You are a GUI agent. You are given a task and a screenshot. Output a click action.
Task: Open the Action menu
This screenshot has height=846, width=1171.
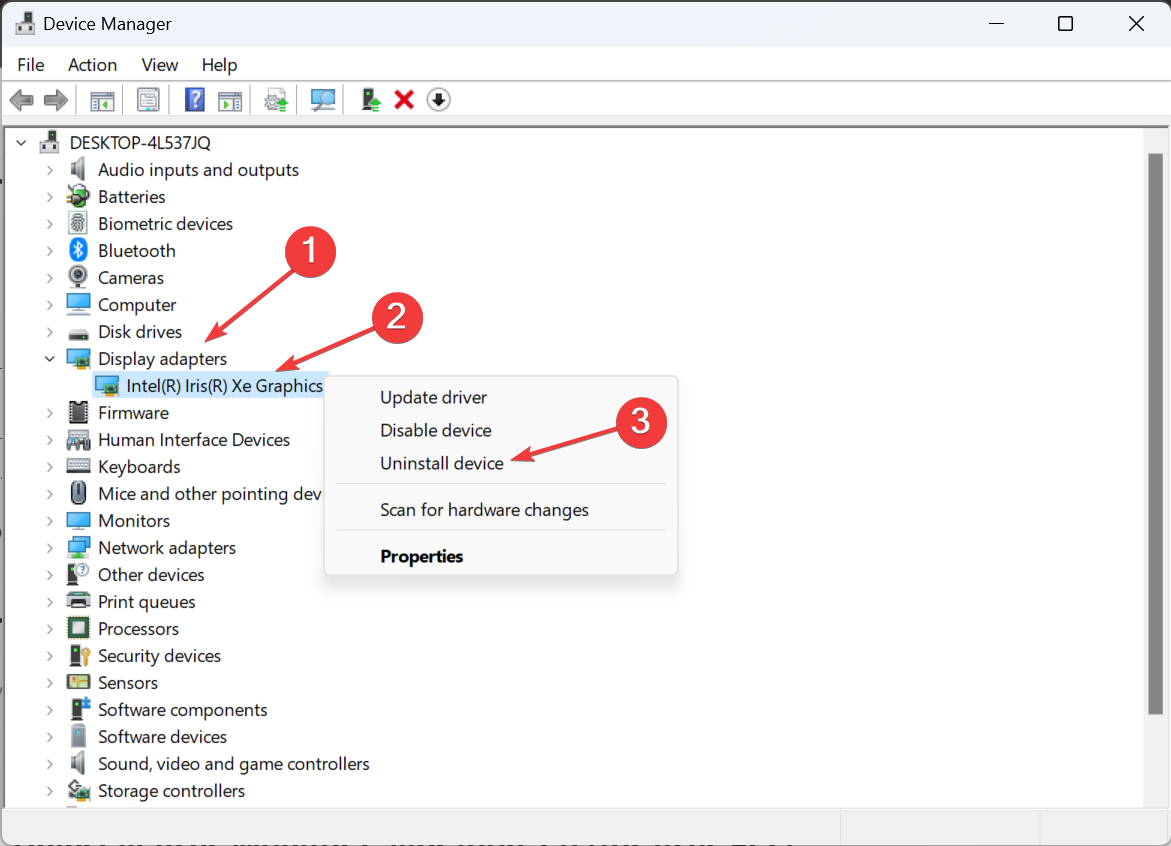[x=93, y=65]
